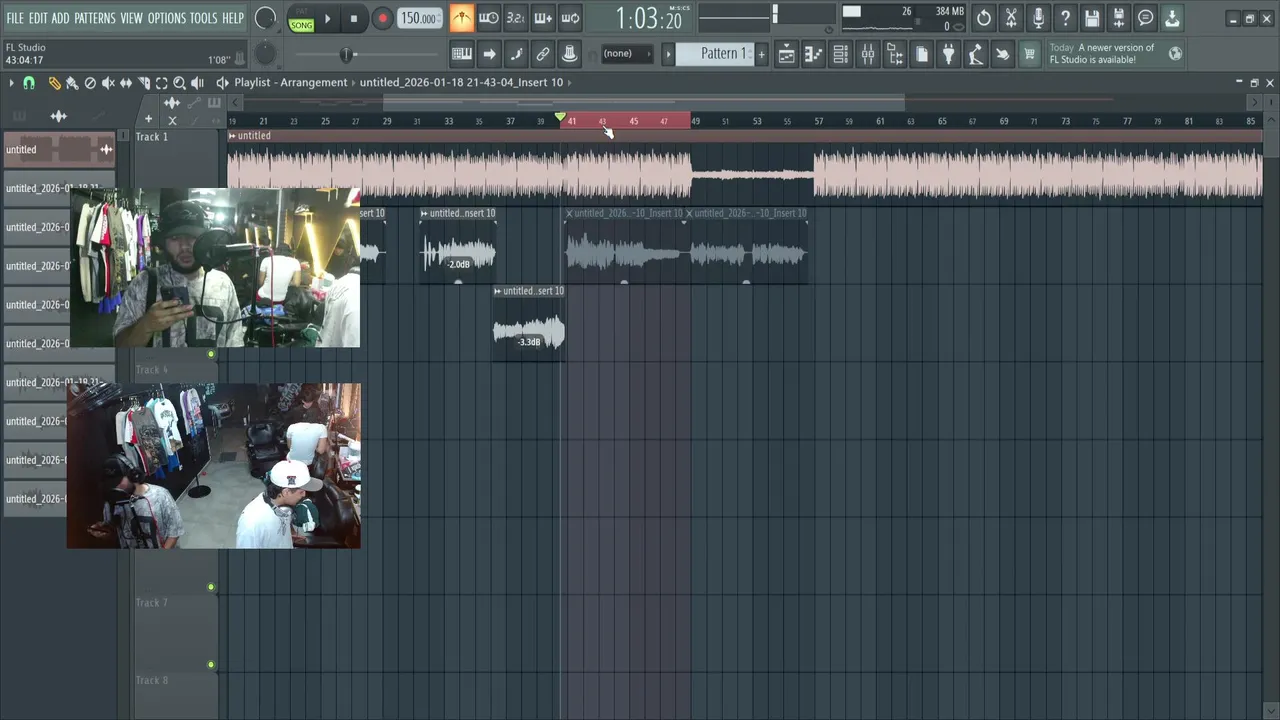Screen dimensions: 1280x720
Task: Click the one-click audio recording microphone icon
Action: pos(1038,18)
